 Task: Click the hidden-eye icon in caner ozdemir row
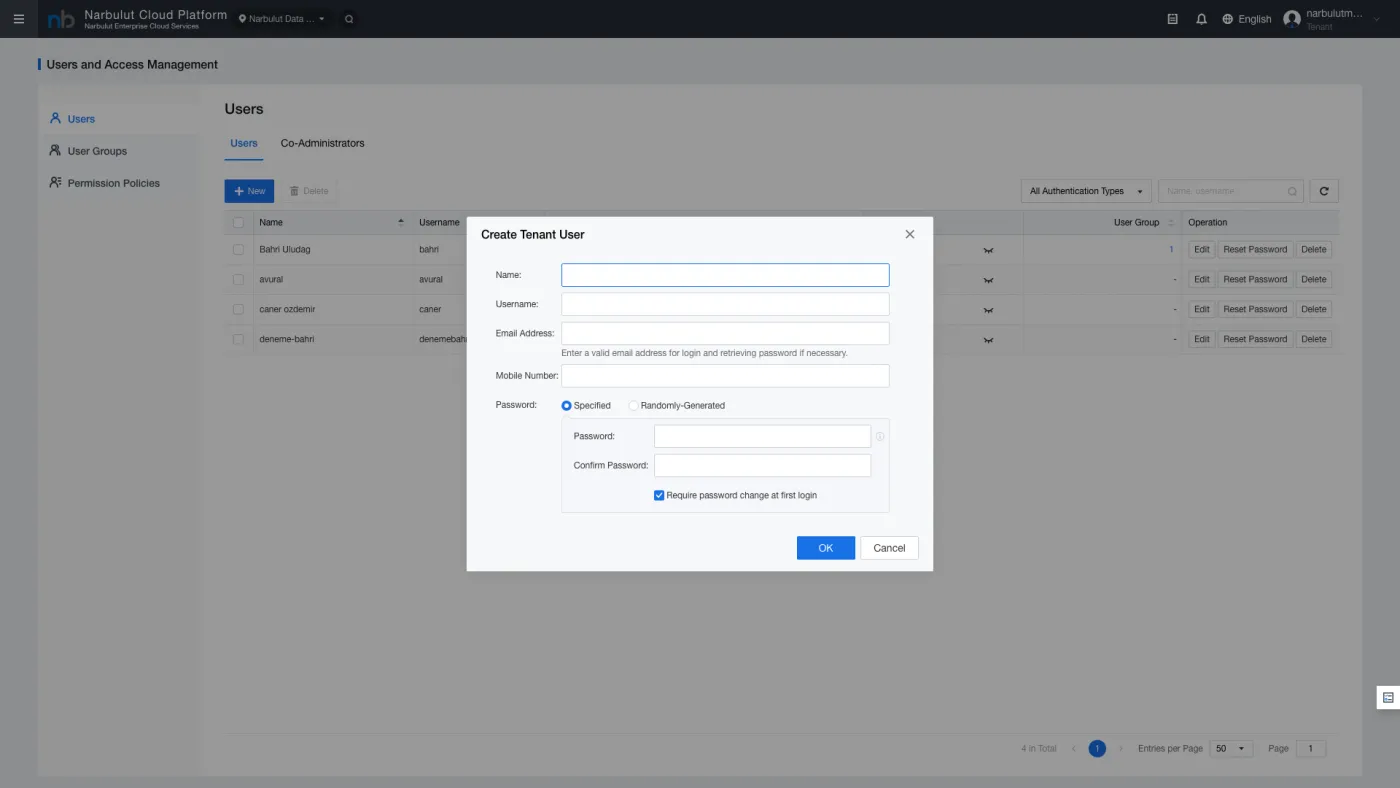point(988,310)
